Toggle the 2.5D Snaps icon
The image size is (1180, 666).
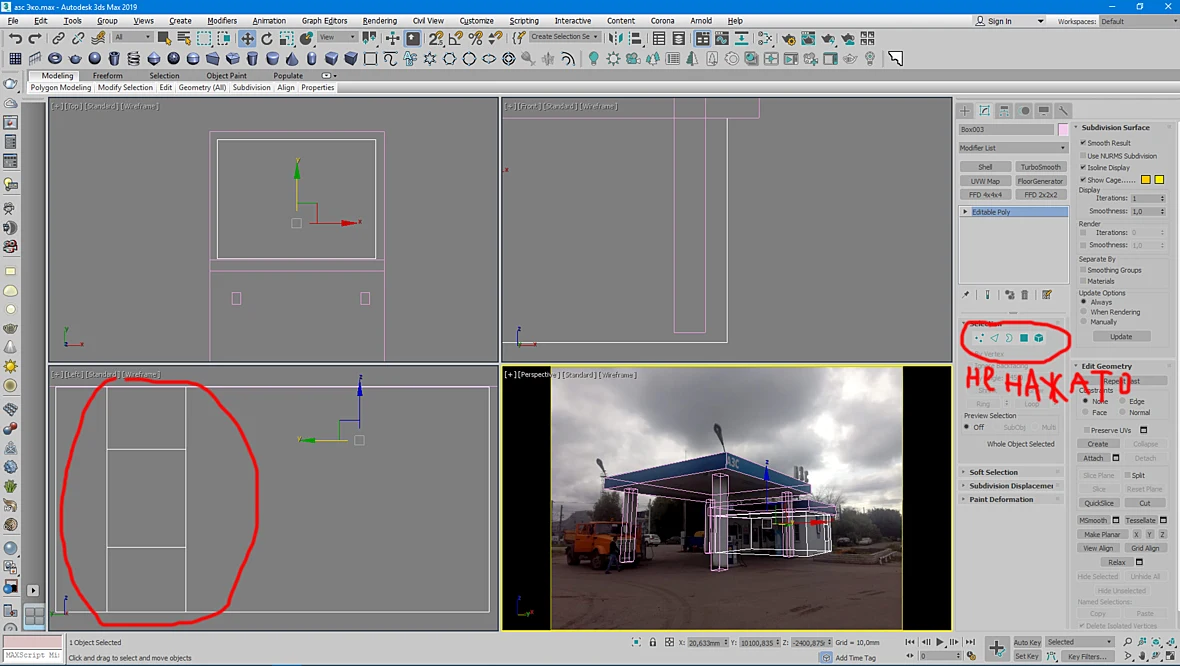point(436,38)
